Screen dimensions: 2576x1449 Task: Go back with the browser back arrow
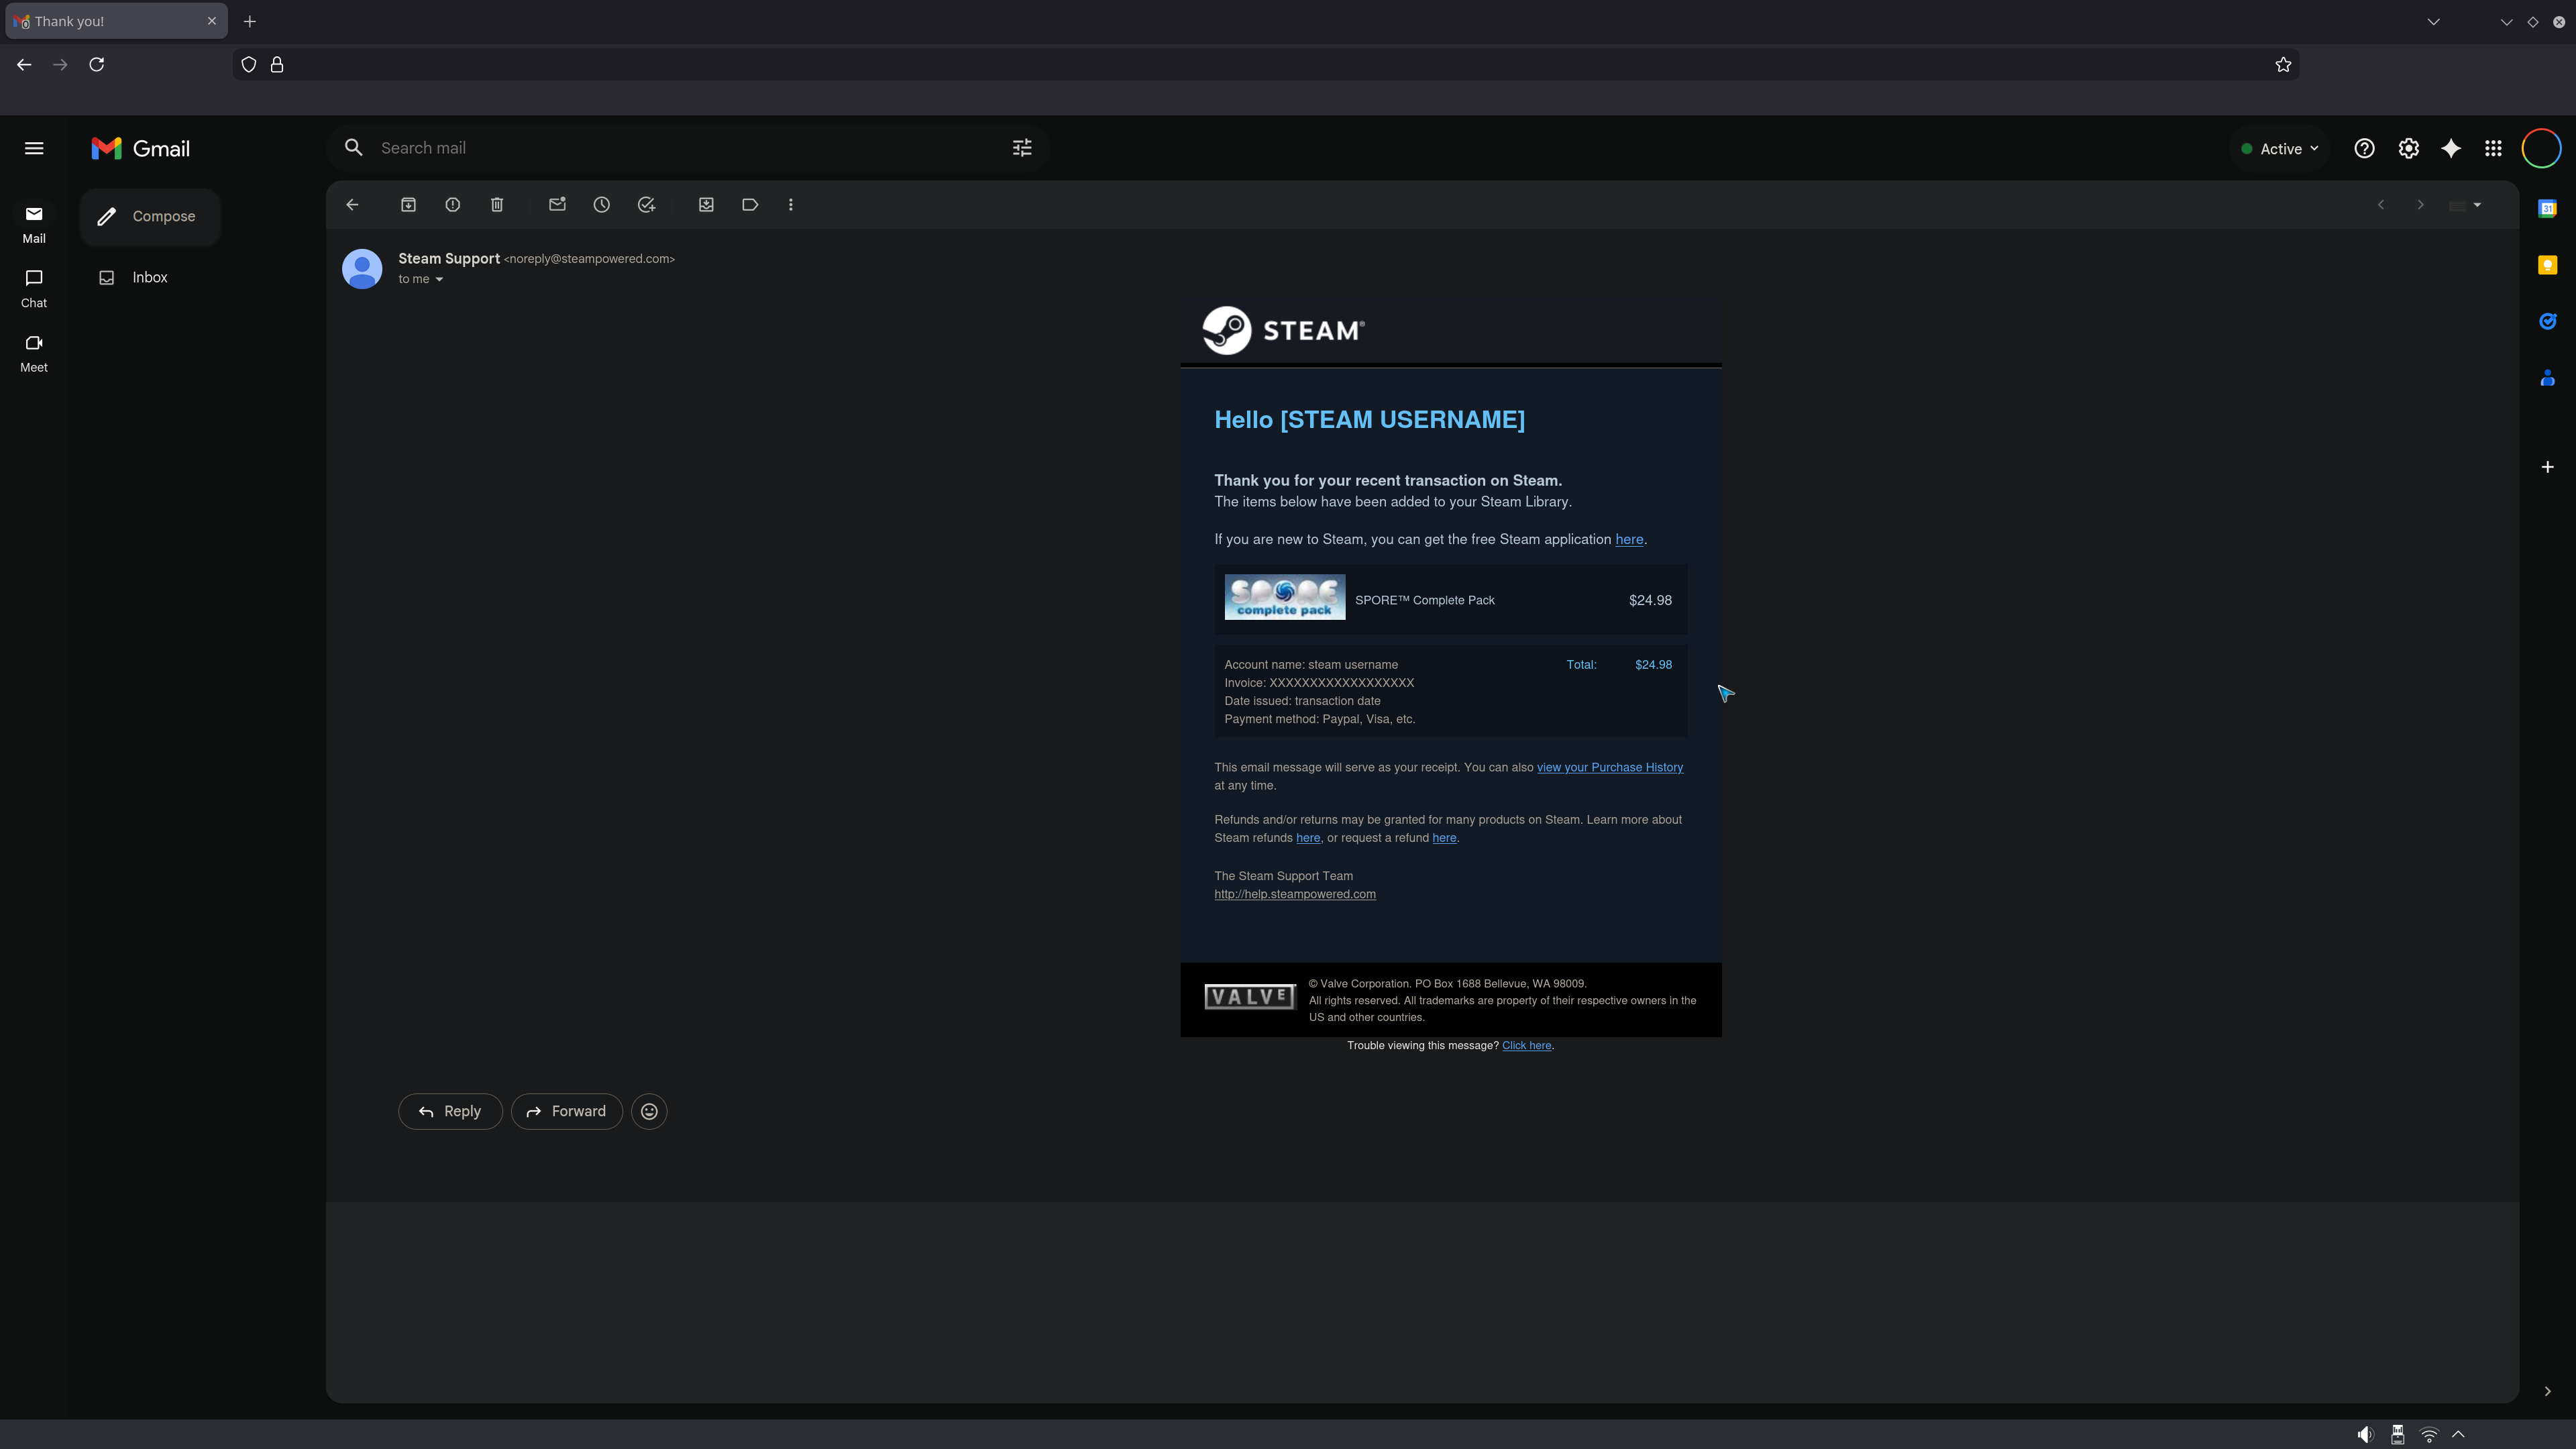24,65
